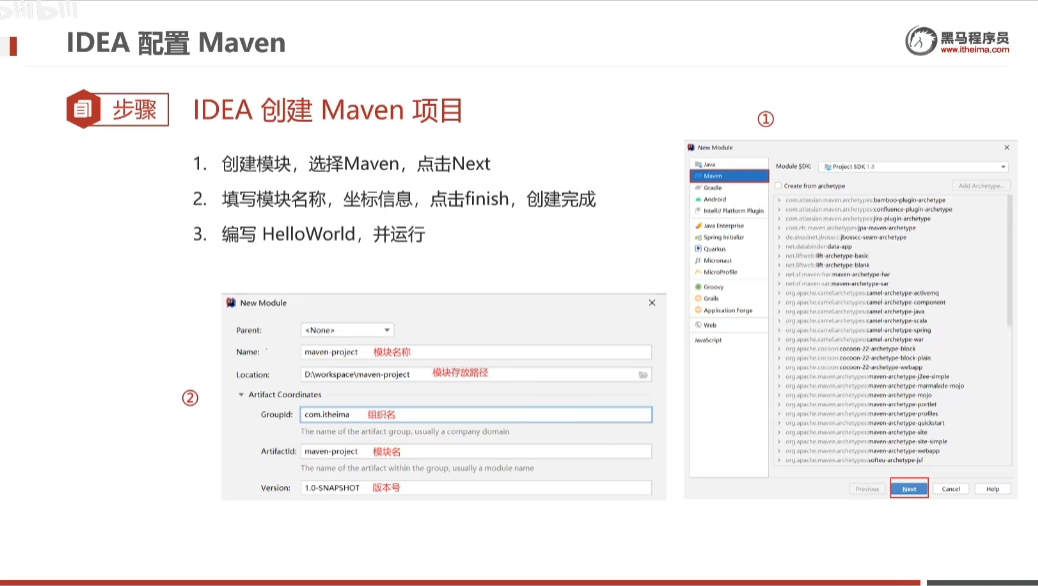
Task: Click the Cancel button
Action: [951, 489]
